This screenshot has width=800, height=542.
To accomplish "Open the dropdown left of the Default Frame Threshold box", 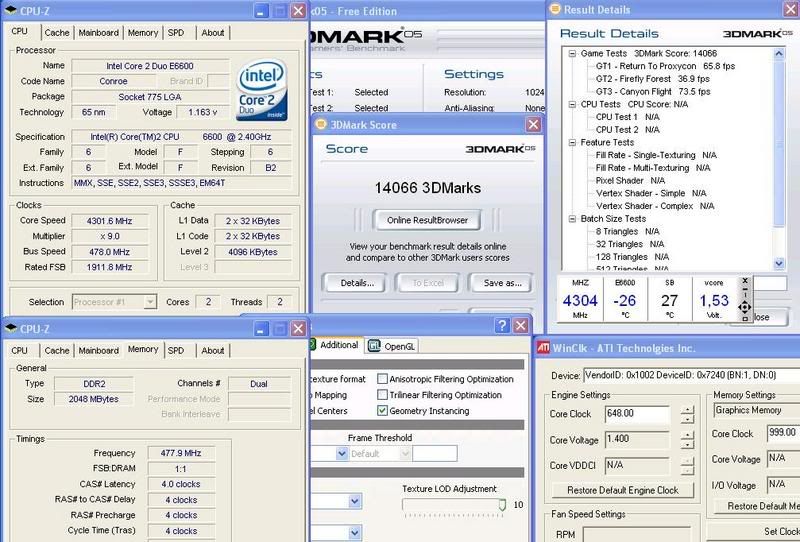I will tap(342, 453).
